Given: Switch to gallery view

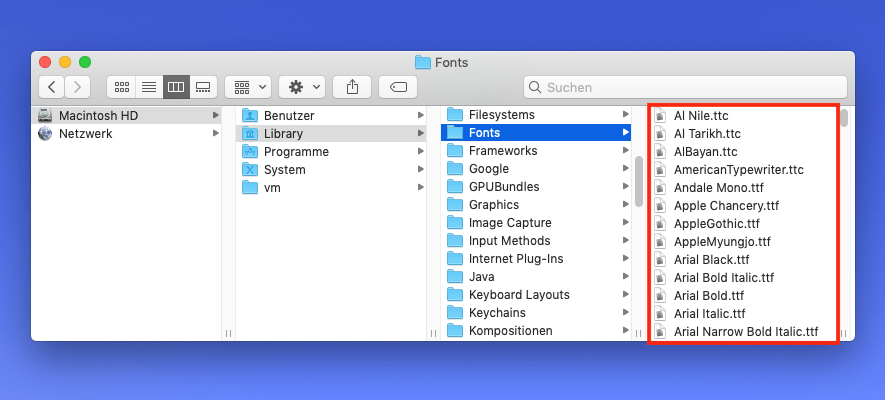Looking at the screenshot, I should [203, 87].
